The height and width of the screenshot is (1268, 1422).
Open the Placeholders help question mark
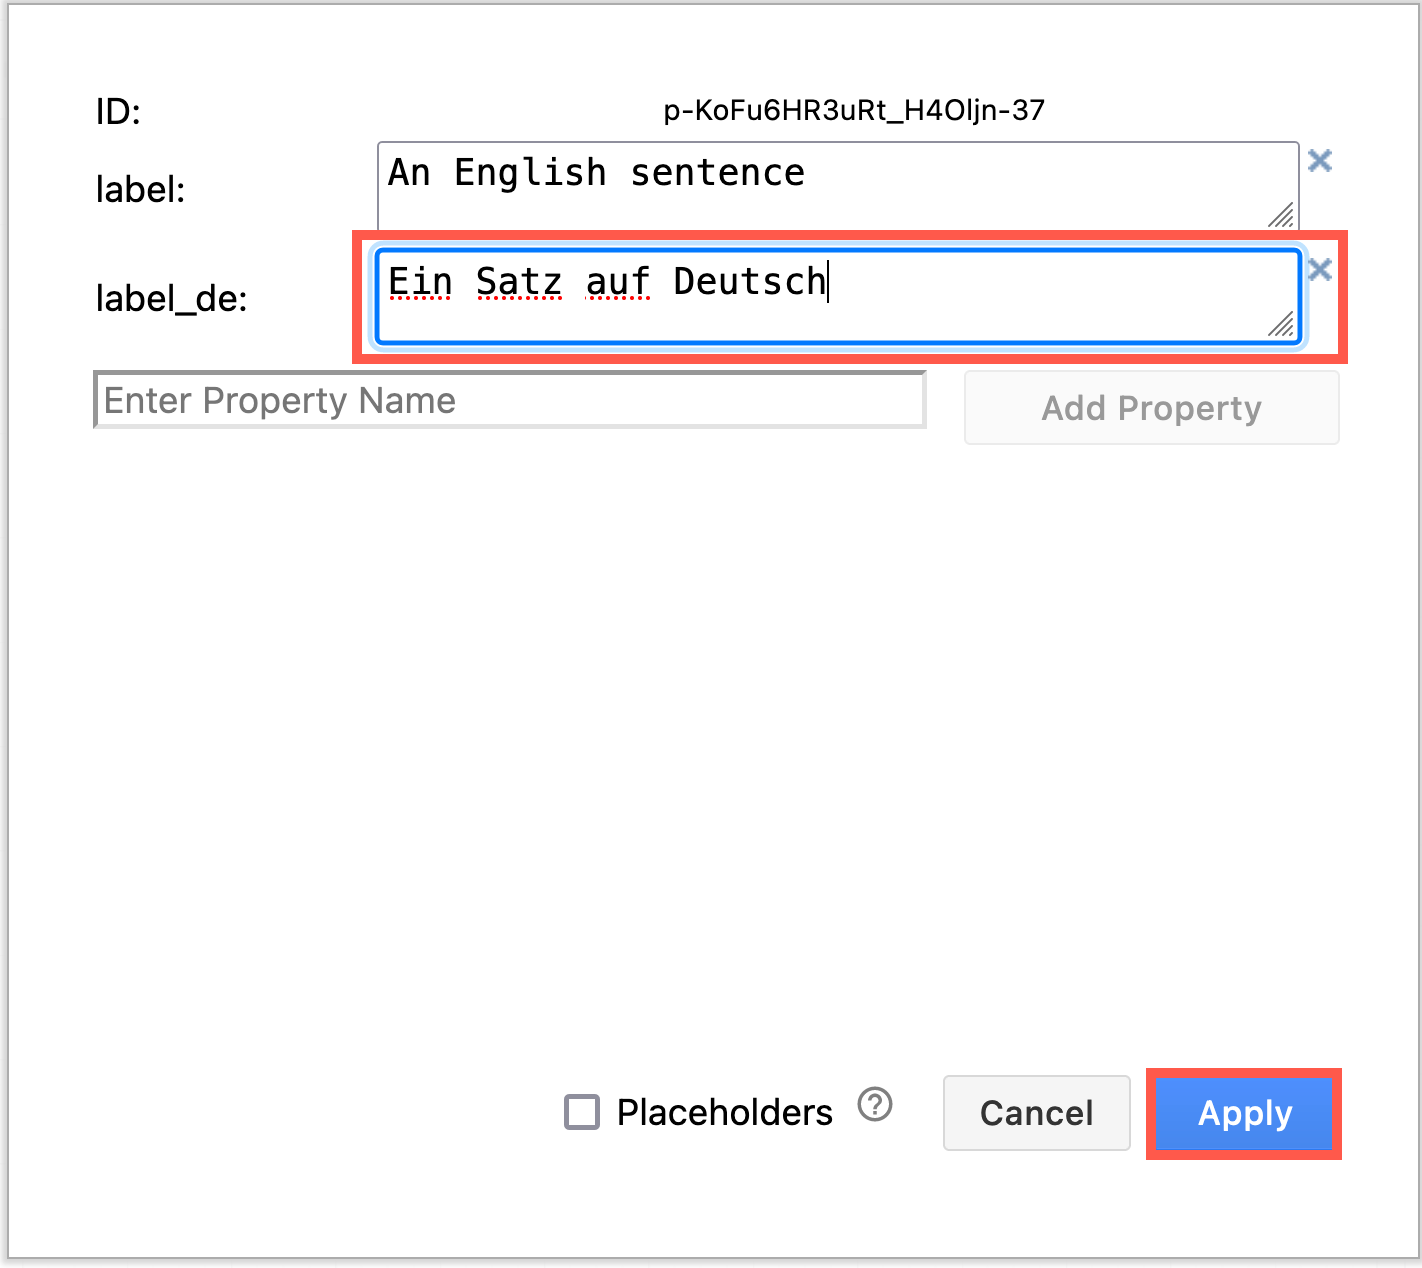[873, 1106]
